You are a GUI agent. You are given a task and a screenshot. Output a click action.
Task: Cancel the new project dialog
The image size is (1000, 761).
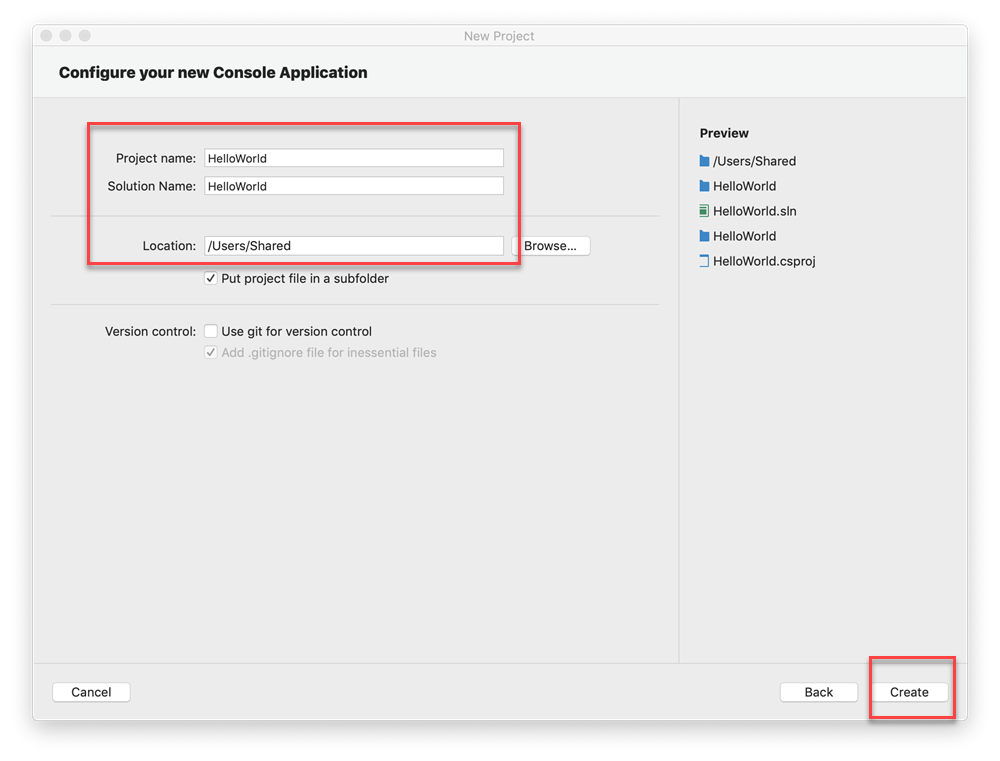(x=91, y=692)
